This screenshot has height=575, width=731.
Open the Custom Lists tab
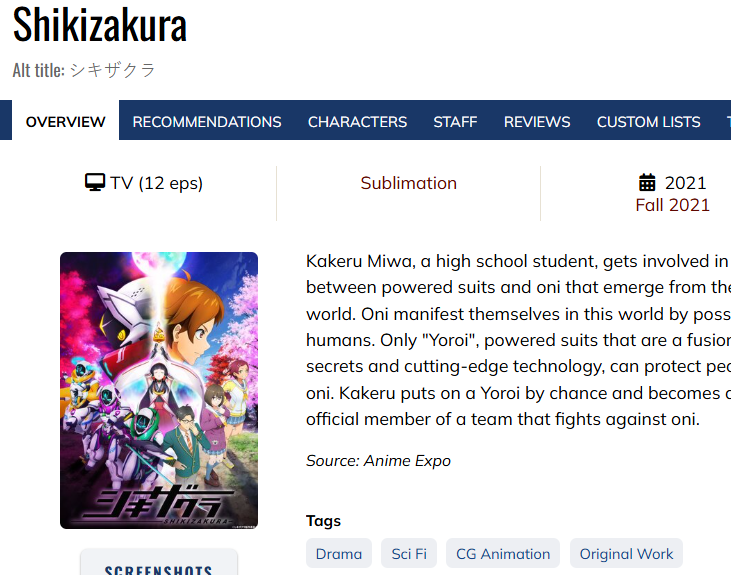coord(648,122)
